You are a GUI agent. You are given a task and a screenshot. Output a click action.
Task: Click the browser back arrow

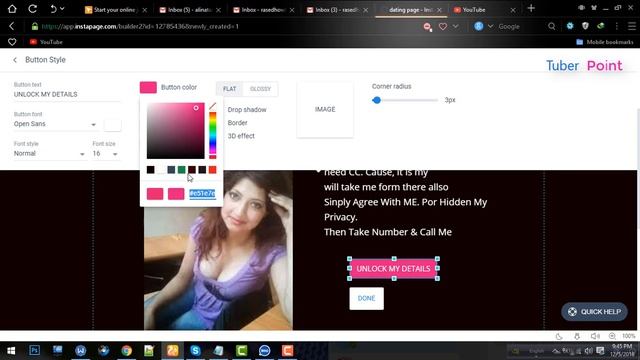pos(11,26)
